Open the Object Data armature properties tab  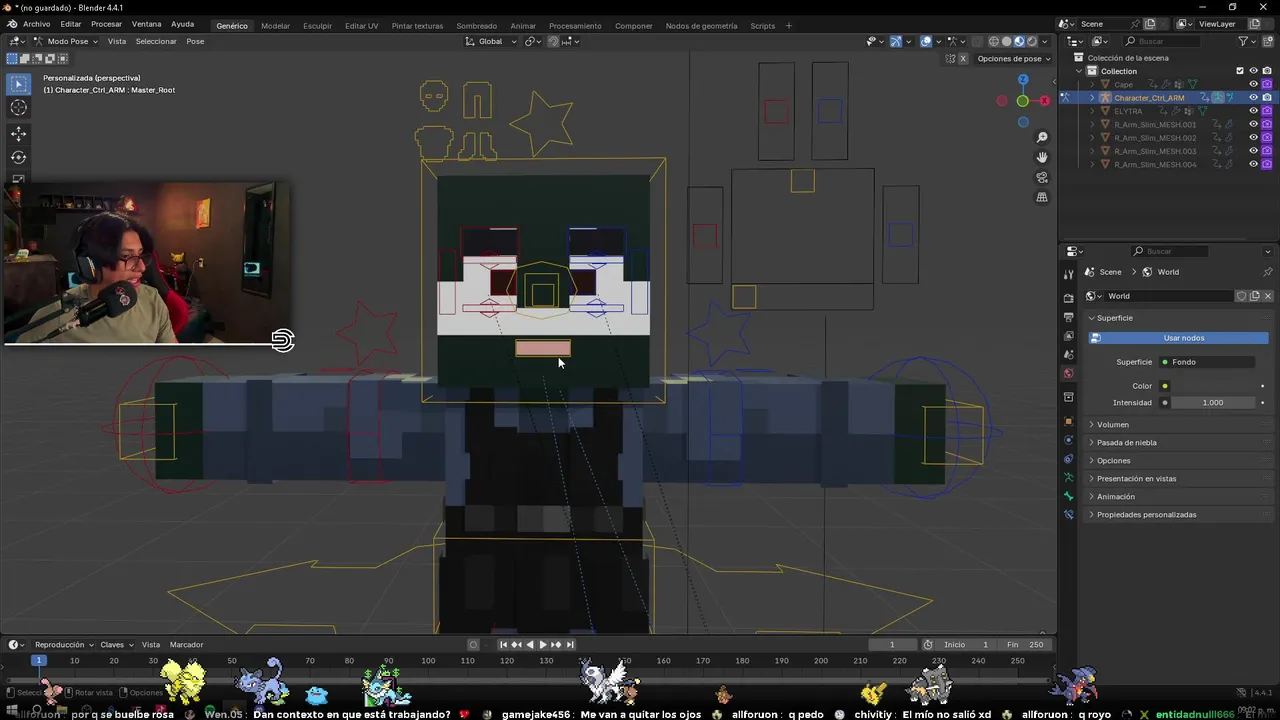tap(1068, 478)
